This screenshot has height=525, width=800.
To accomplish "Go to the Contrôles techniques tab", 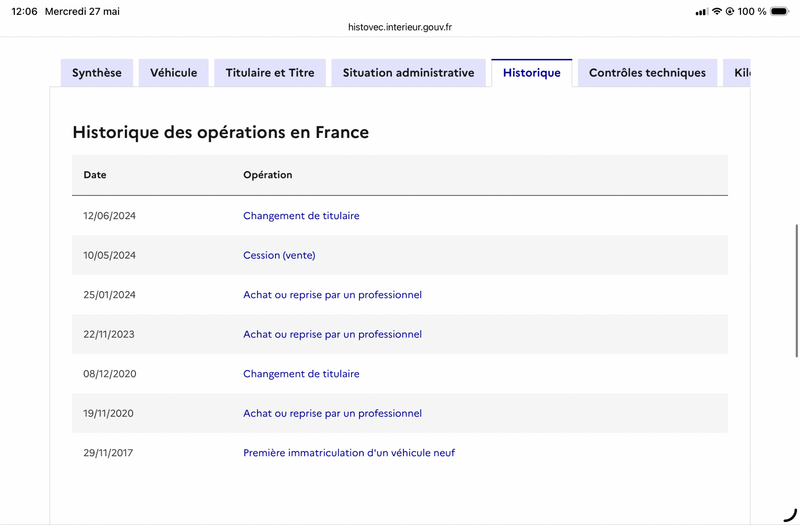I will (x=647, y=73).
